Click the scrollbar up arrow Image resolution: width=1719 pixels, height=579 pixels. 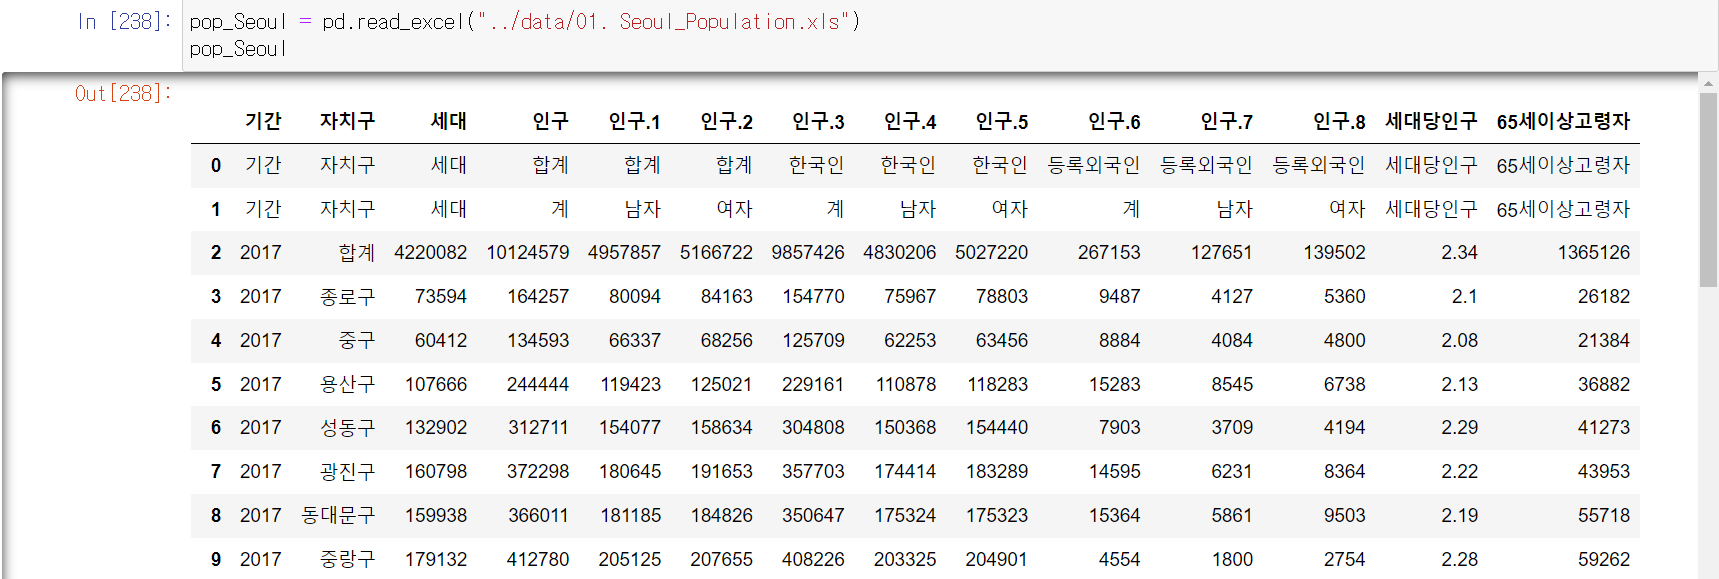click(x=1708, y=82)
